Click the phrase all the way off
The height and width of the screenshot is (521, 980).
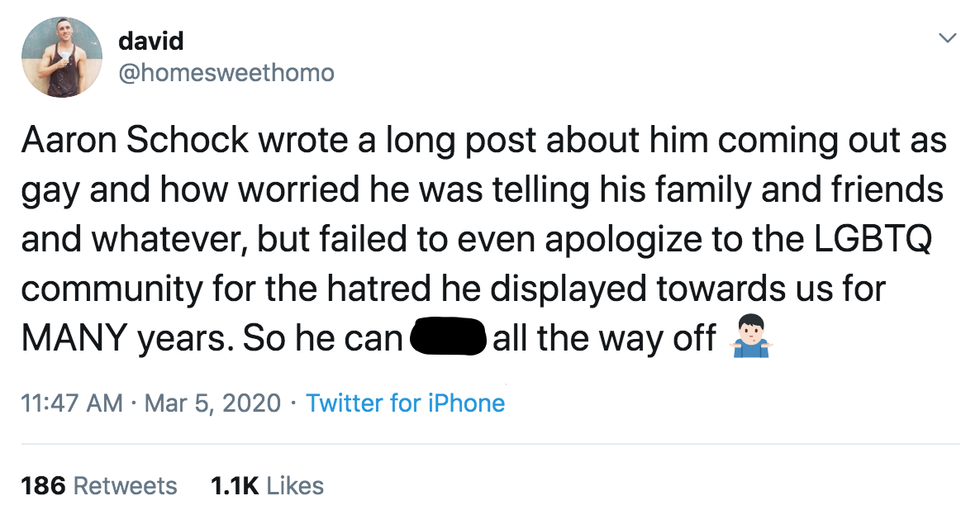tap(604, 340)
